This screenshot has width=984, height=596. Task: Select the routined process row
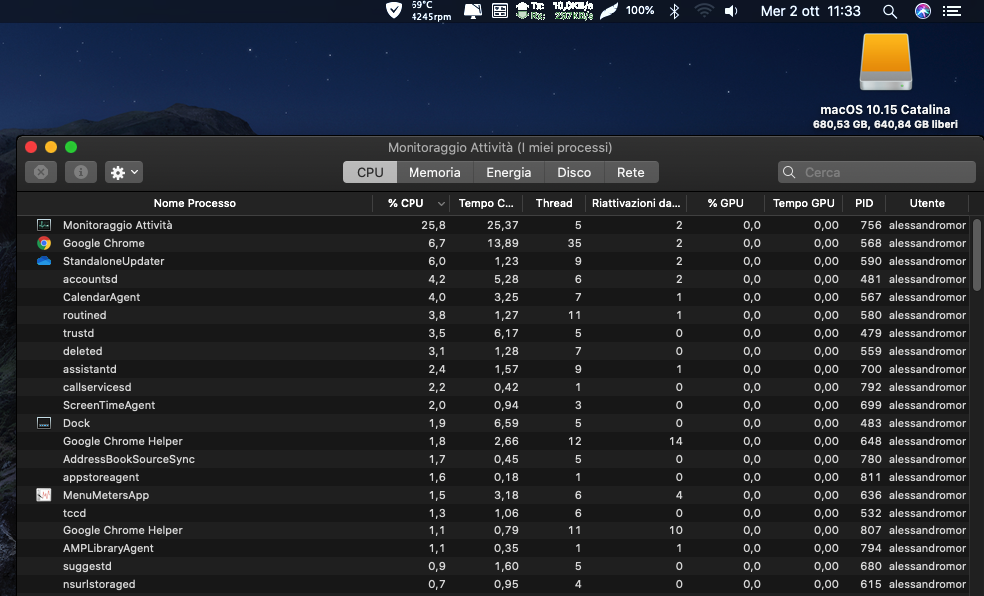[495, 315]
